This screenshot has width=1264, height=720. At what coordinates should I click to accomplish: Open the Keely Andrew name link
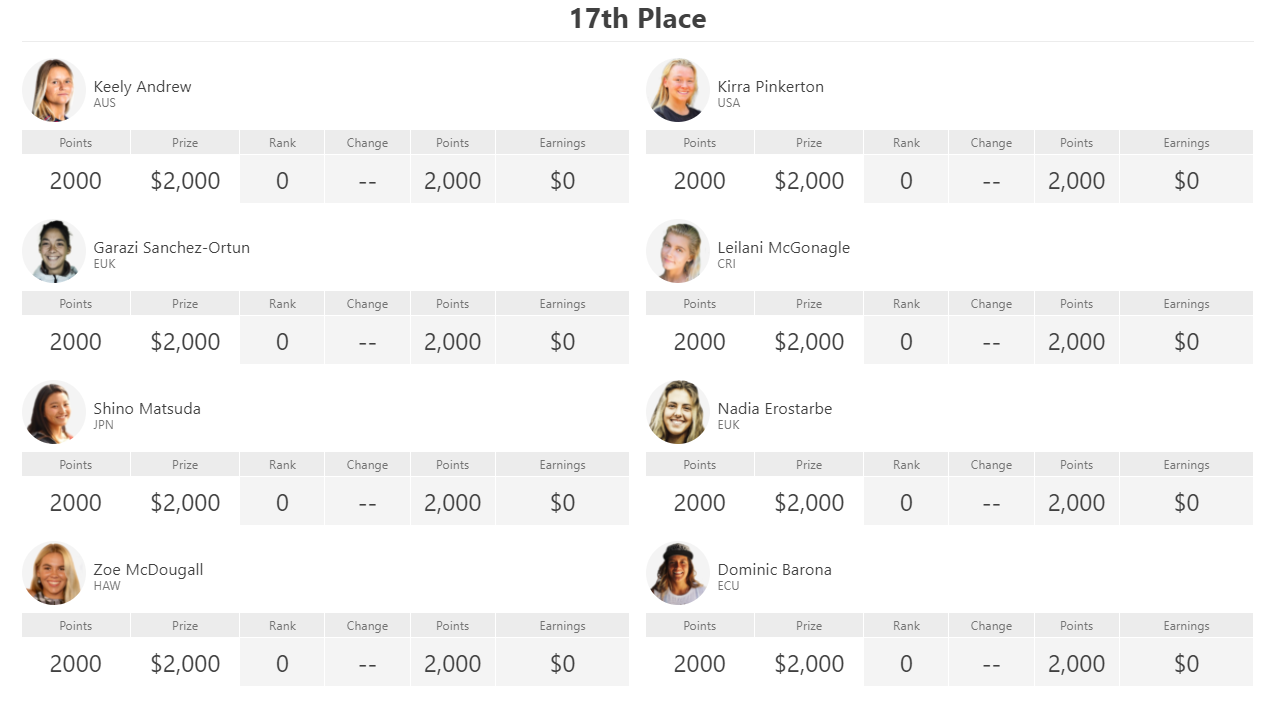pos(142,87)
